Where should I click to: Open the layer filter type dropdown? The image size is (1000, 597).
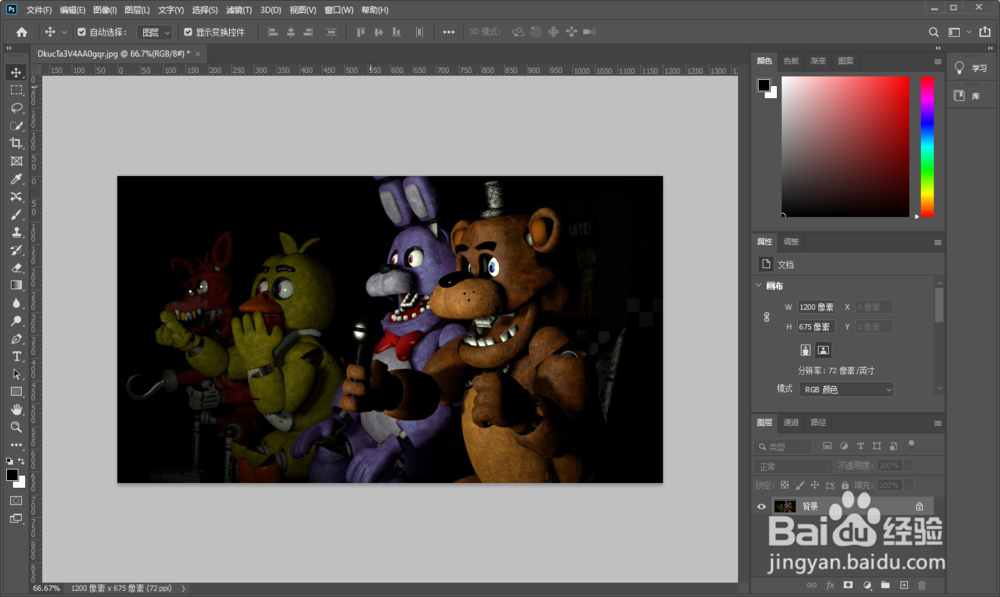point(783,446)
